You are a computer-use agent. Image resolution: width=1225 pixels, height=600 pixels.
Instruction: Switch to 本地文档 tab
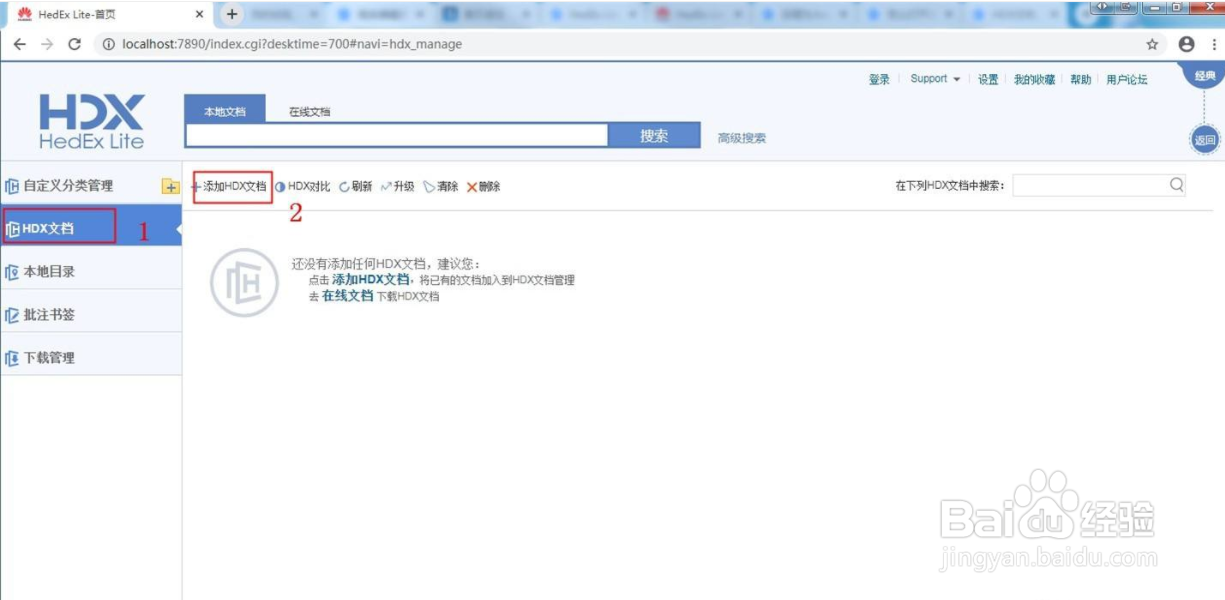[225, 111]
